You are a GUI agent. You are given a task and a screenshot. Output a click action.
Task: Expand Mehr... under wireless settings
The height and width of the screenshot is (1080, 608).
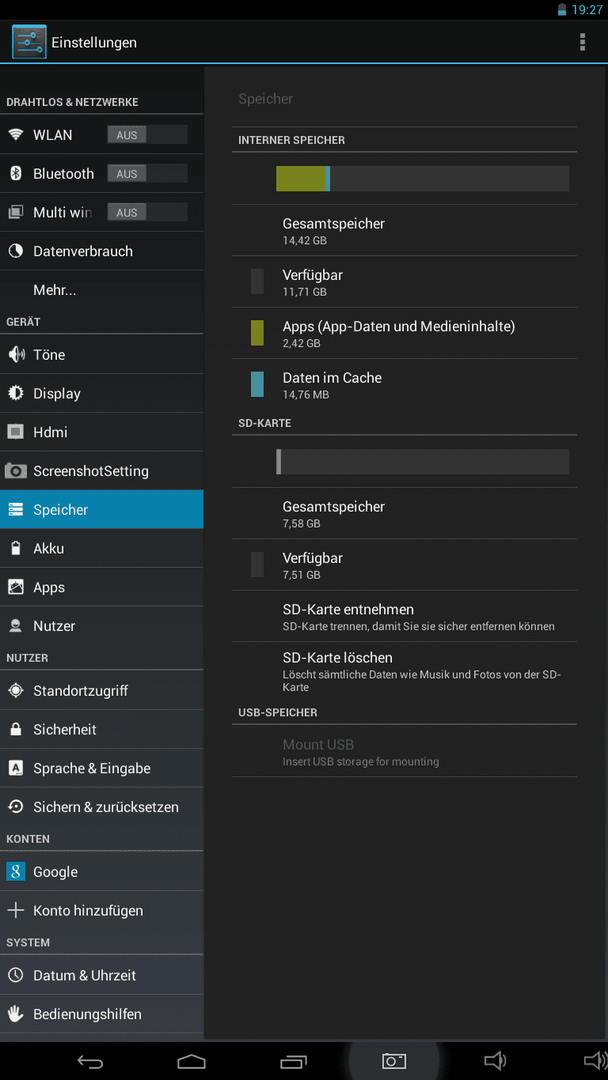[x=102, y=290]
